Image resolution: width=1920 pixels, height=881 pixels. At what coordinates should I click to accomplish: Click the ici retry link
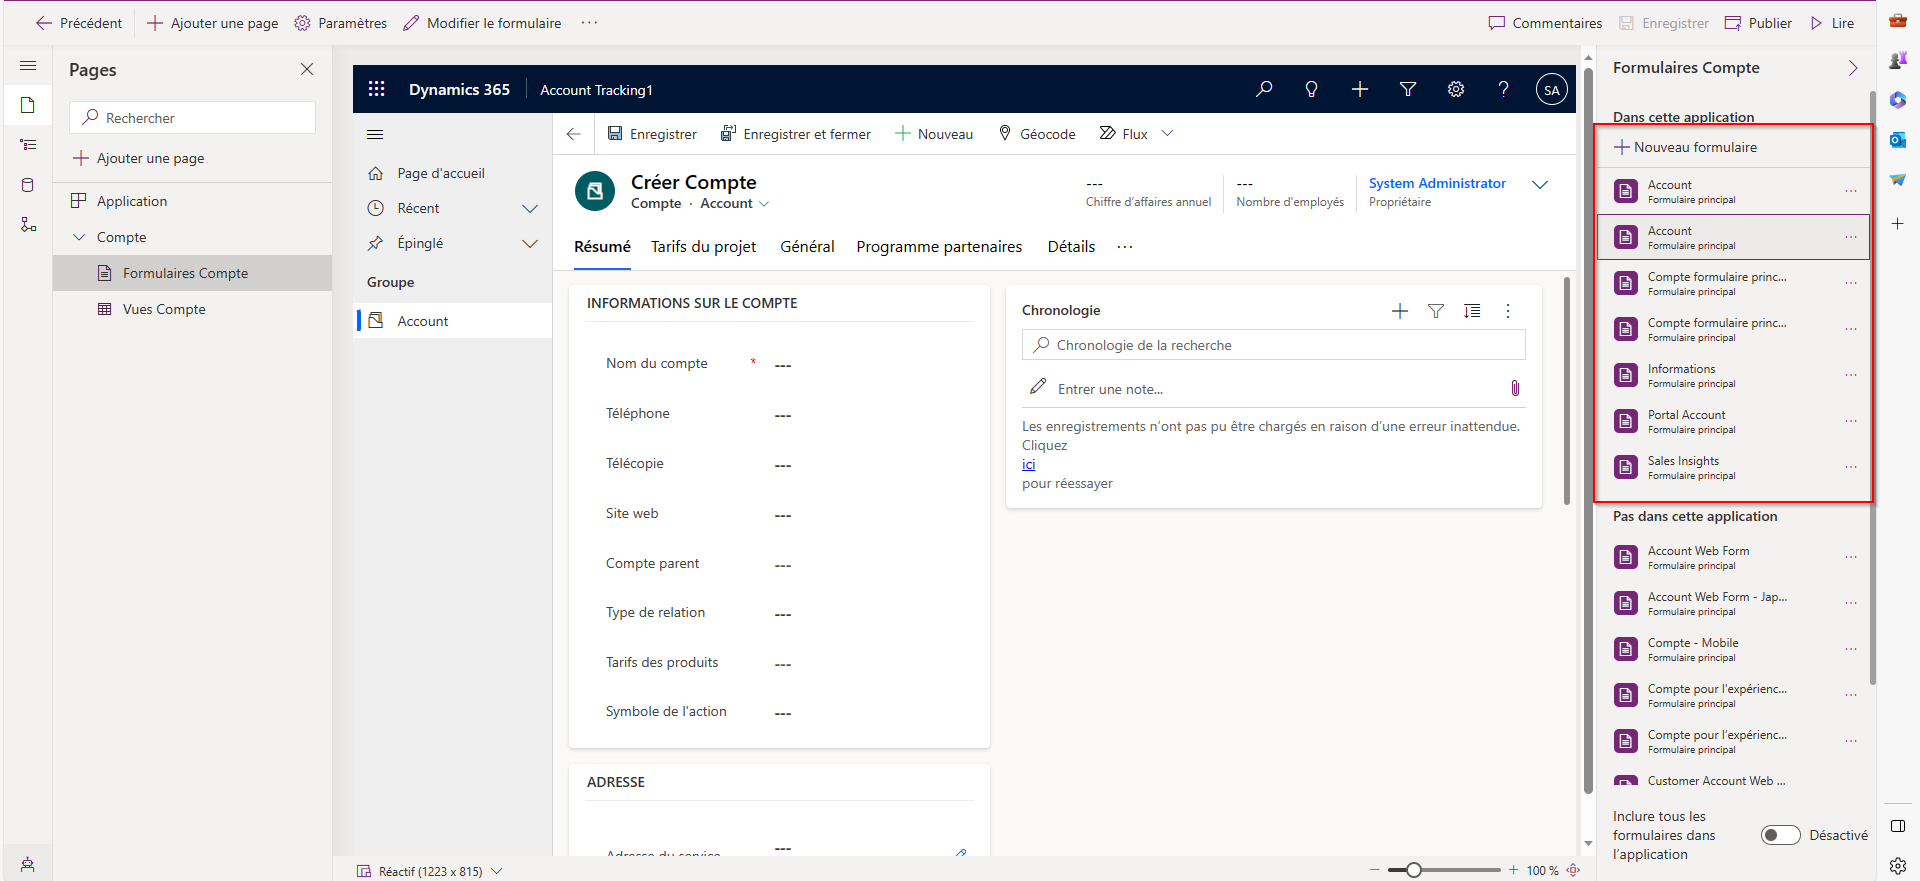(1028, 465)
